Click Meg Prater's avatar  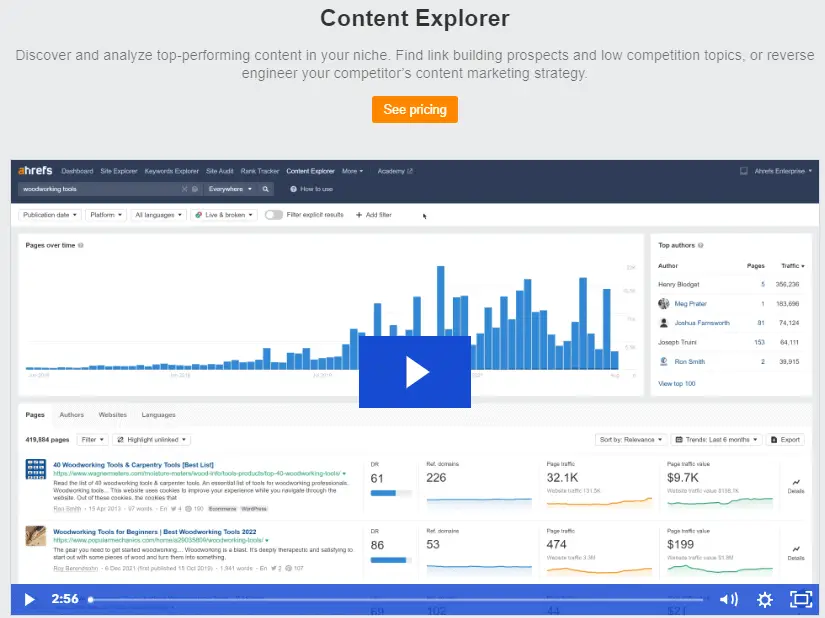click(x=663, y=303)
